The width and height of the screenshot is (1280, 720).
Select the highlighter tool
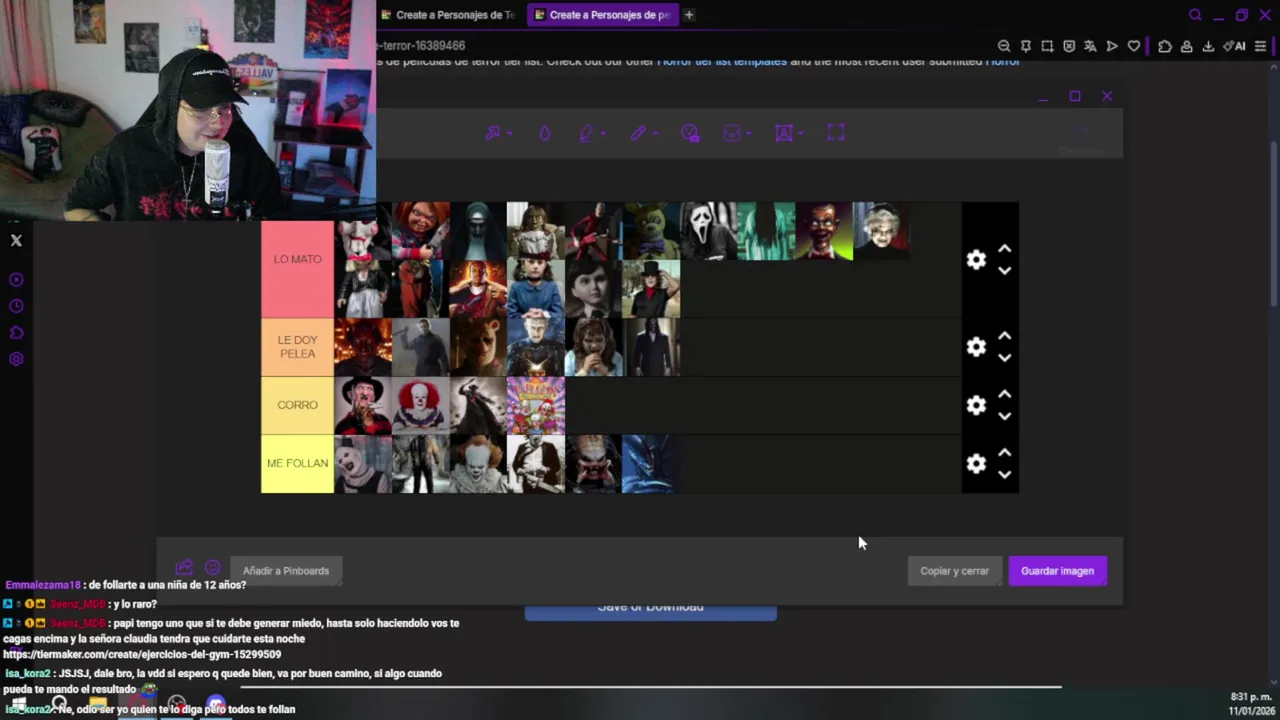click(x=587, y=133)
